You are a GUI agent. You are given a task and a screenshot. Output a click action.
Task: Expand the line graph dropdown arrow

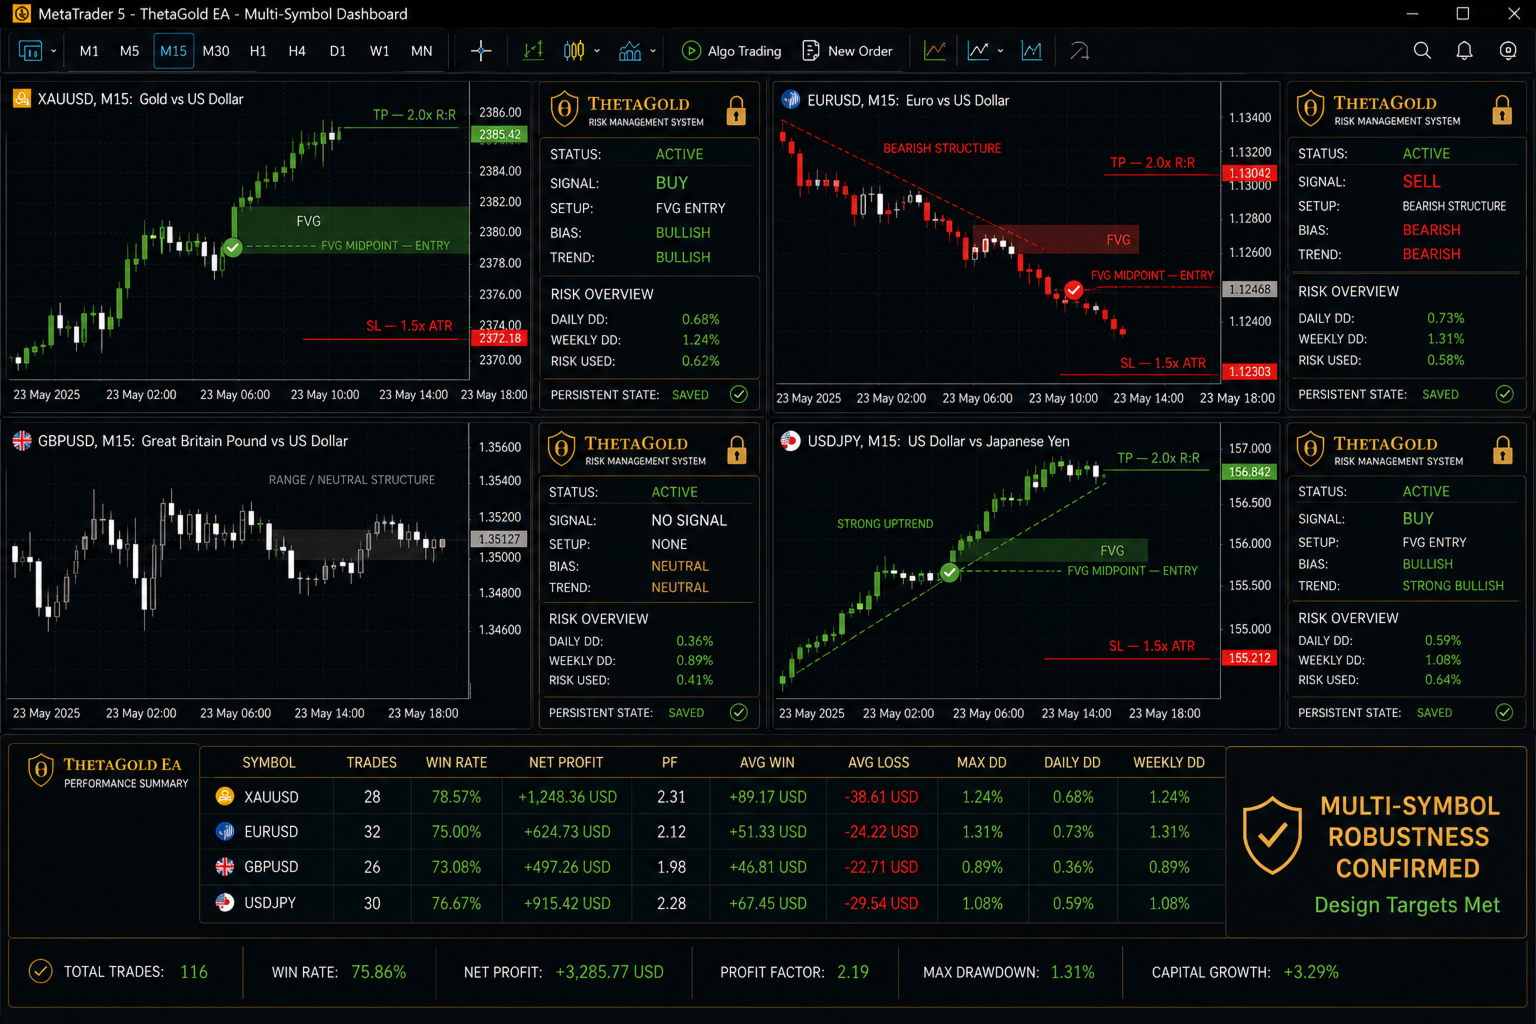click(x=1000, y=51)
